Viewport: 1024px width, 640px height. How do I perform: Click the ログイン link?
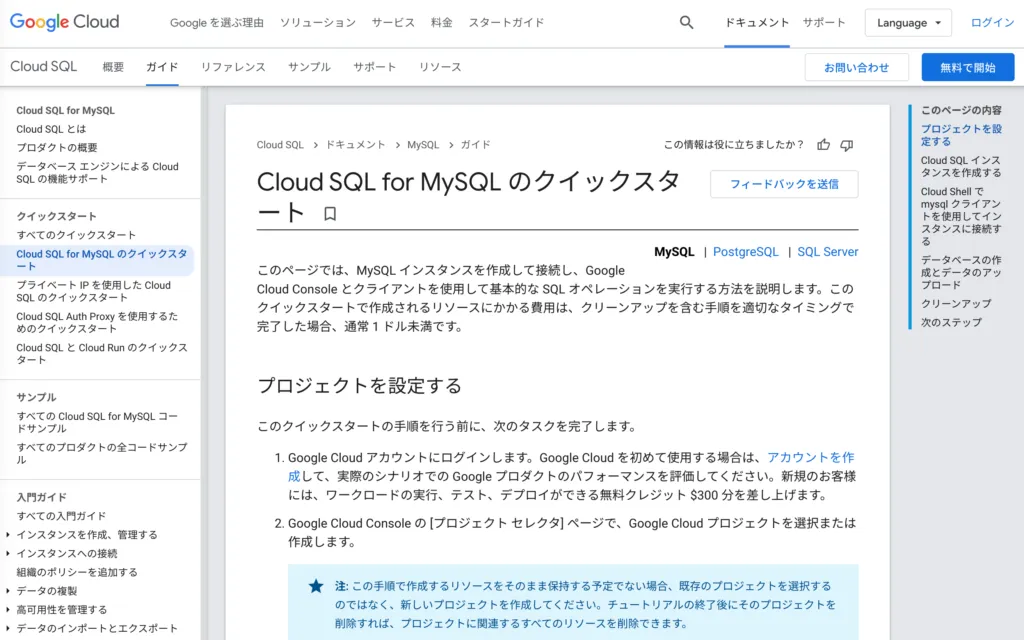(x=992, y=22)
